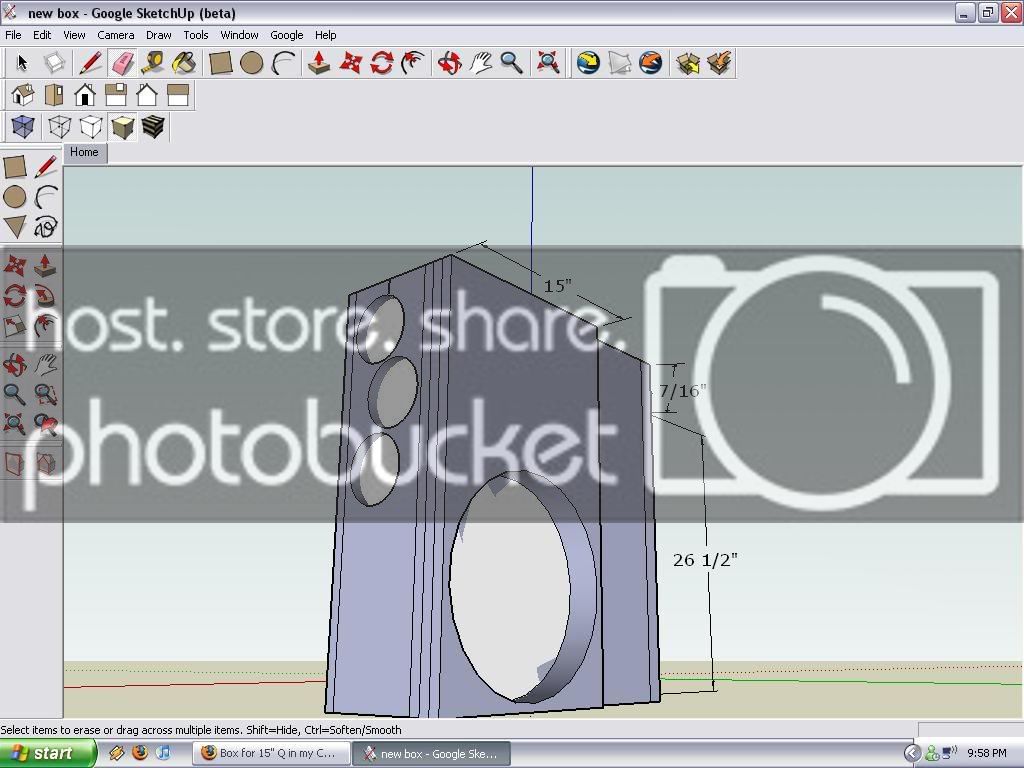The width and height of the screenshot is (1024, 768).
Task: Open the Tools menu
Action: [195, 35]
